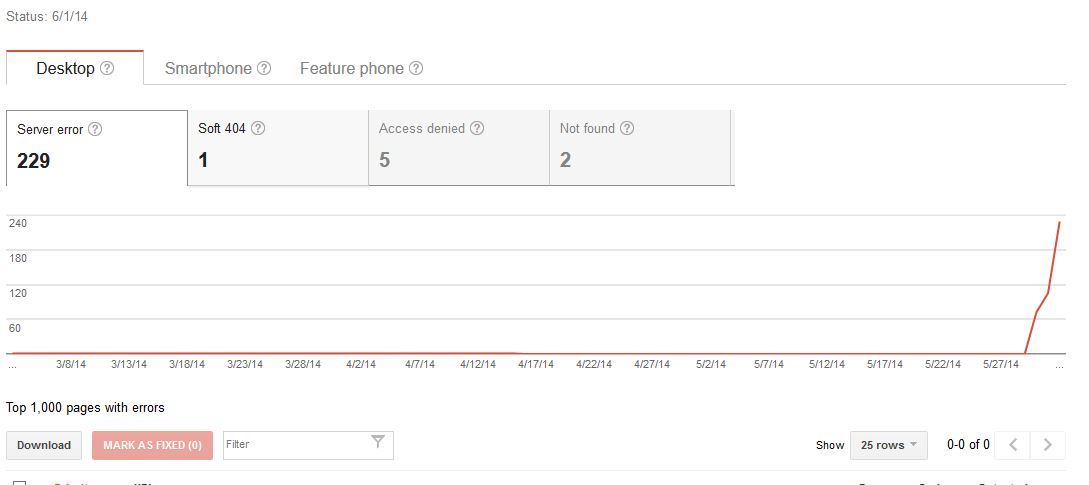The width and height of the screenshot is (1089, 485).
Task: Open the Feature phone help icon
Action: [416, 69]
